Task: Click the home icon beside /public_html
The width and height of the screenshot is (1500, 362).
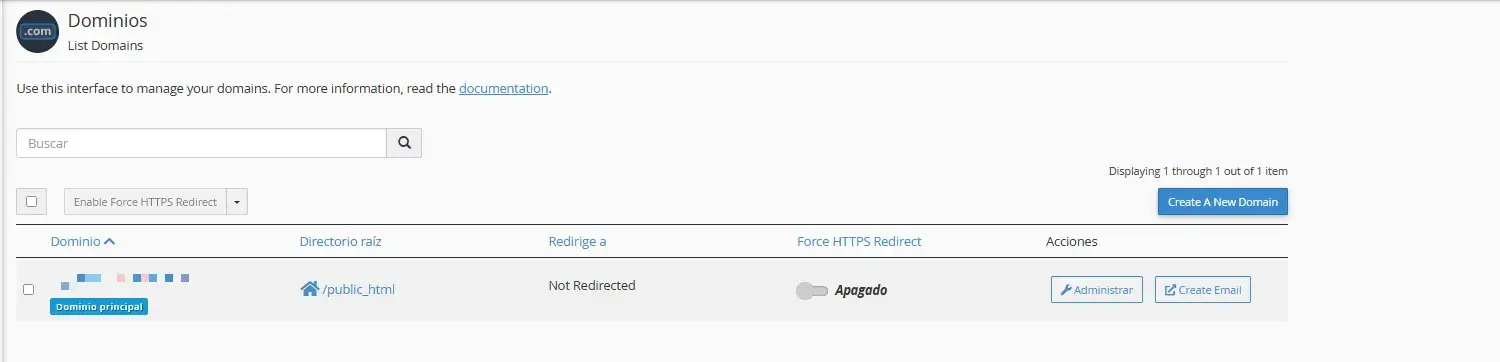Action: tap(309, 289)
